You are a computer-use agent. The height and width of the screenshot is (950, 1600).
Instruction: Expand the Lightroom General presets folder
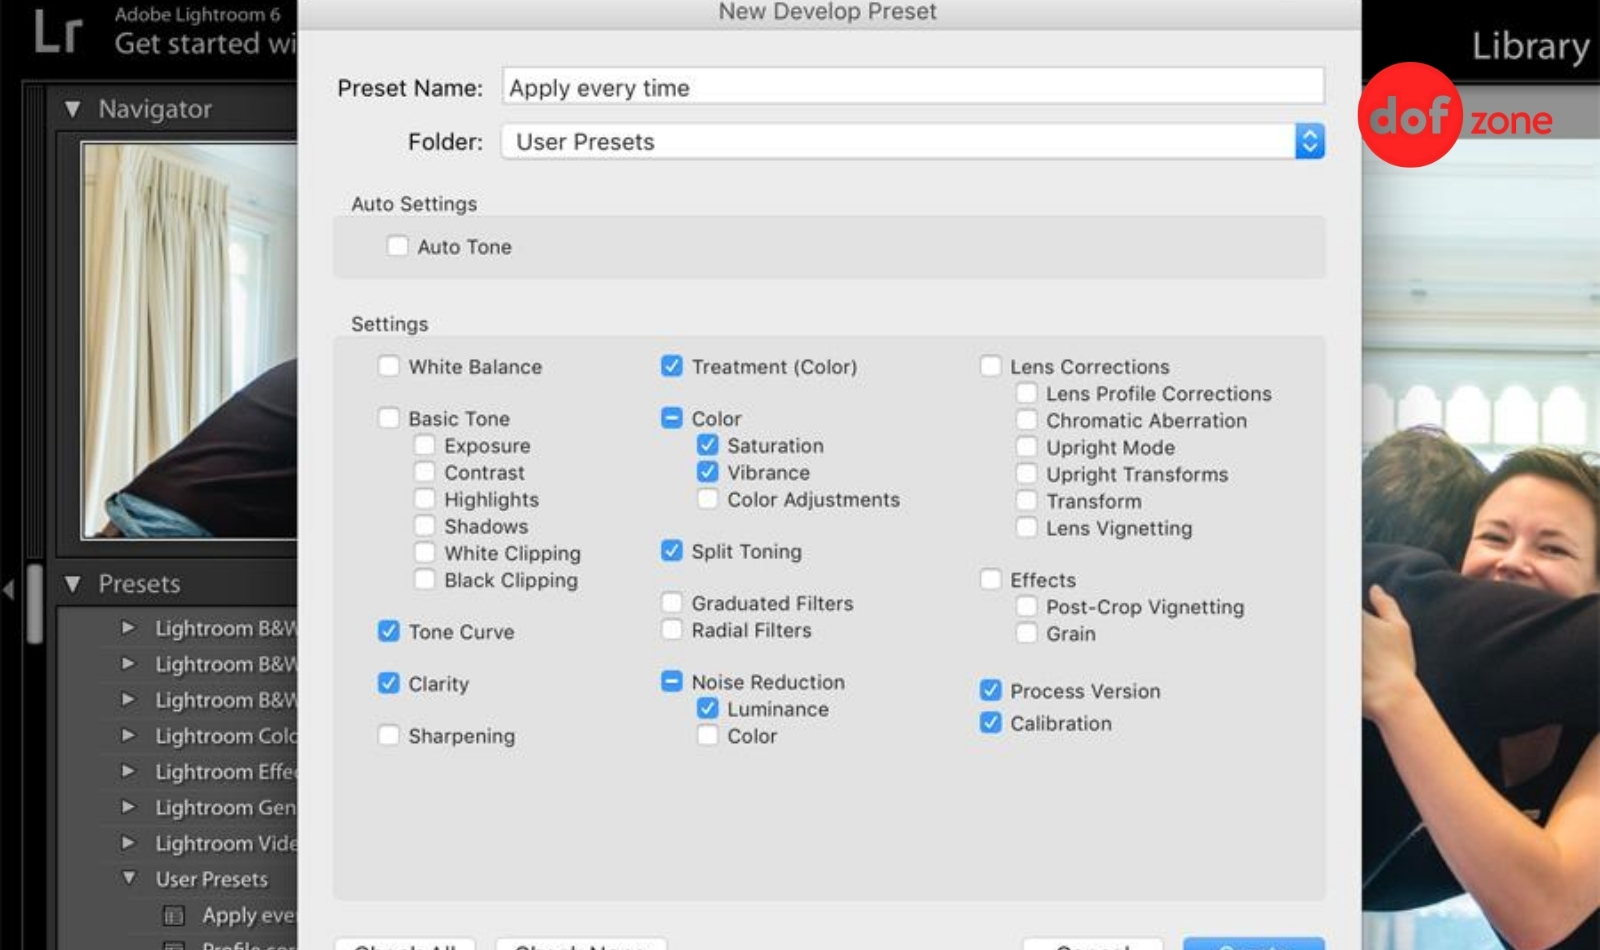[128, 807]
